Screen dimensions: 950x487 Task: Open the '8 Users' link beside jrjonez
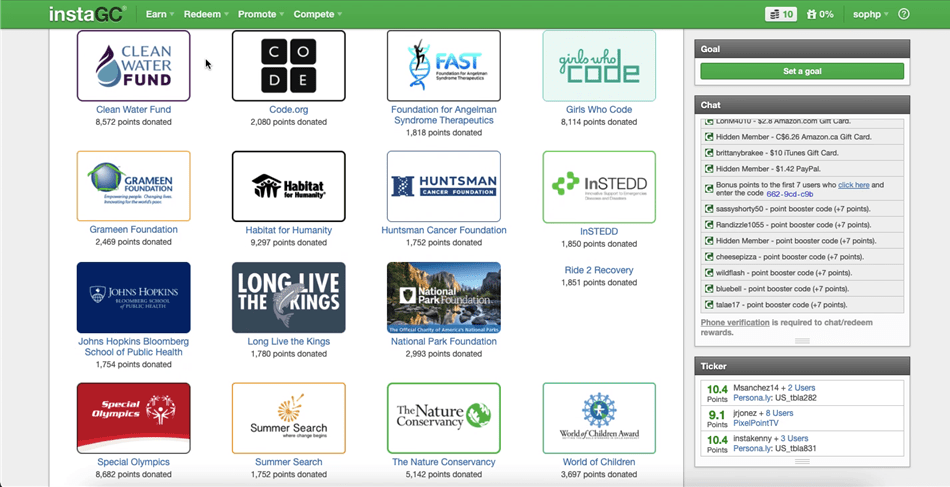(x=779, y=413)
